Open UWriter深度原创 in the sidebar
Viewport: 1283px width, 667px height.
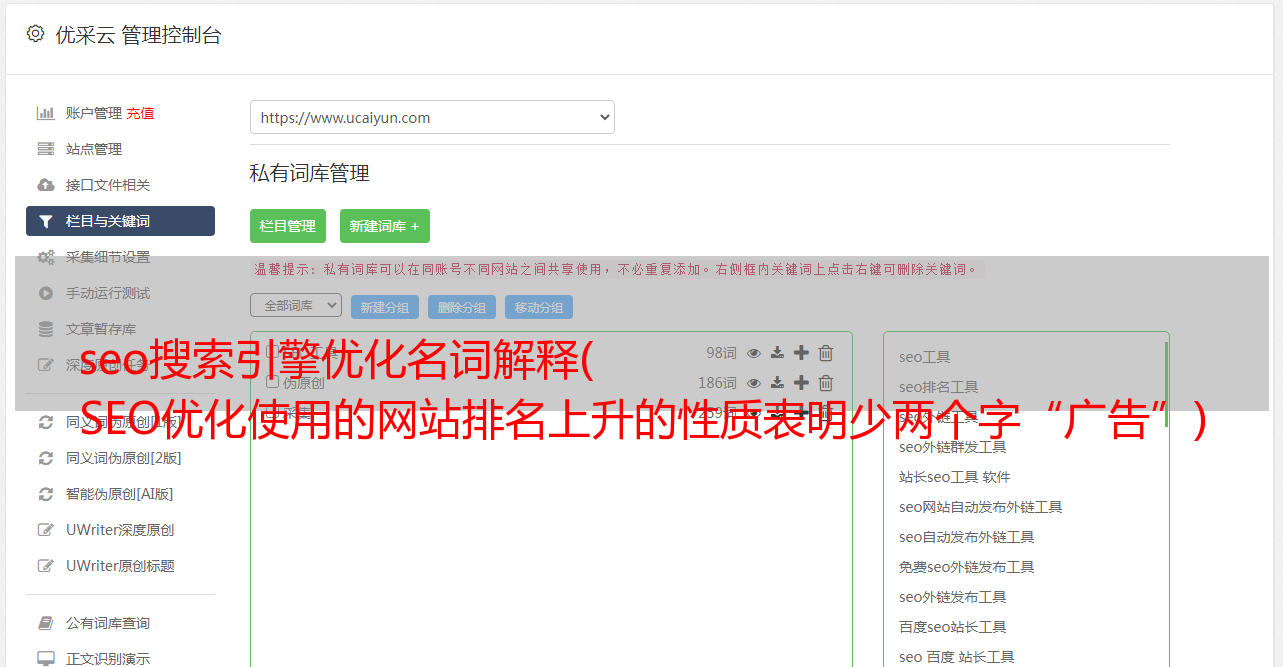point(120,530)
